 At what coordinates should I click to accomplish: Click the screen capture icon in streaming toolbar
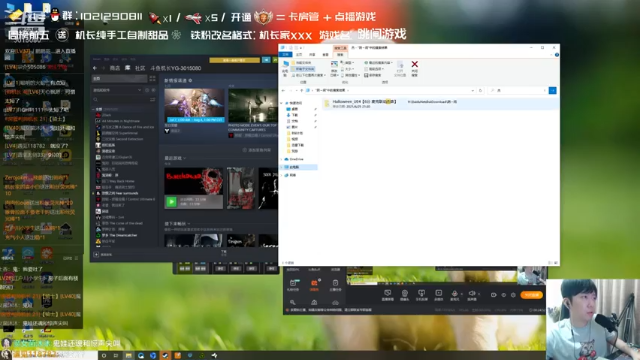(x=387, y=293)
